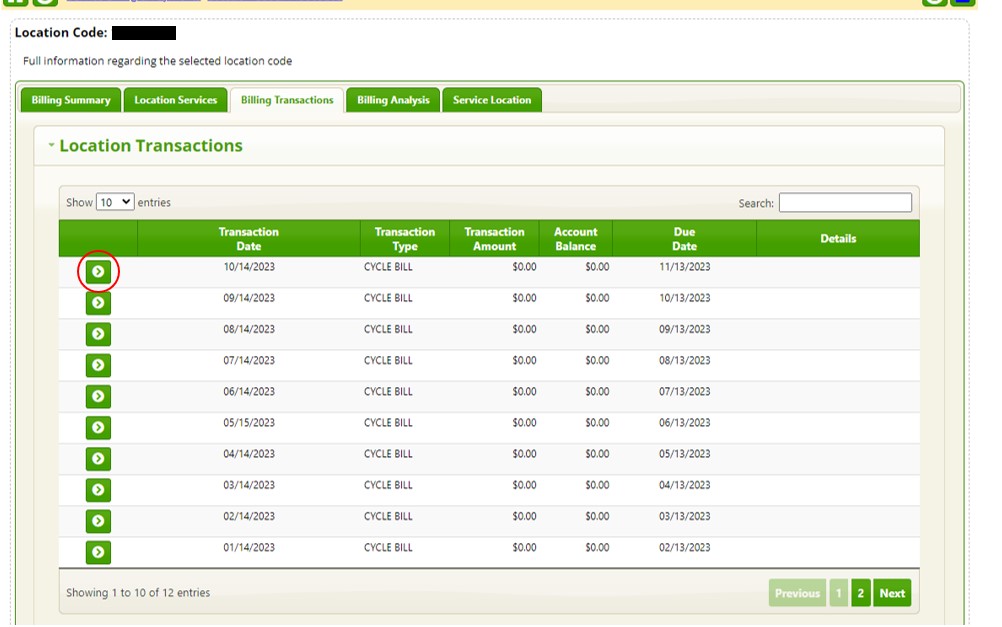Screen dimensions: 1002x627
Task: Open details arrow for 03/14/2023 transaction
Action: 98,490
